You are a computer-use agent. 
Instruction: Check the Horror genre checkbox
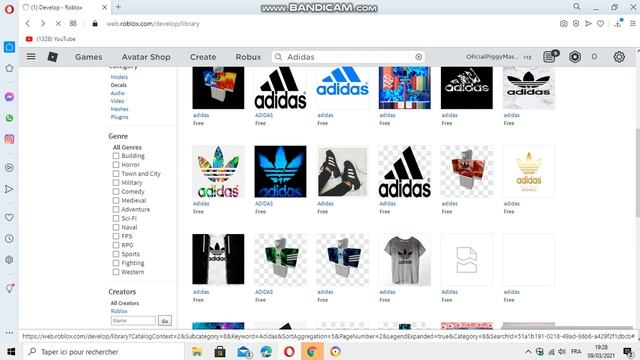coord(116,165)
